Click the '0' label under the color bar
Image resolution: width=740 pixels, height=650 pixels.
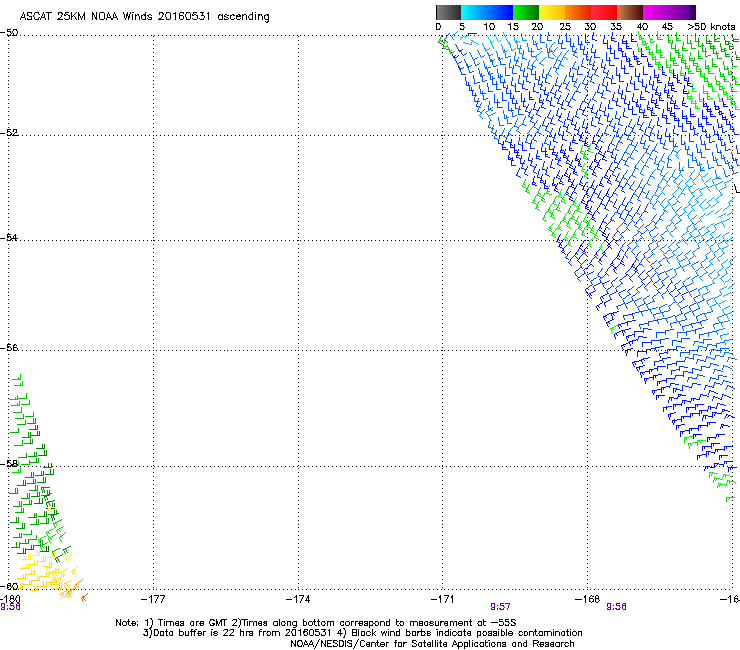pos(438,27)
